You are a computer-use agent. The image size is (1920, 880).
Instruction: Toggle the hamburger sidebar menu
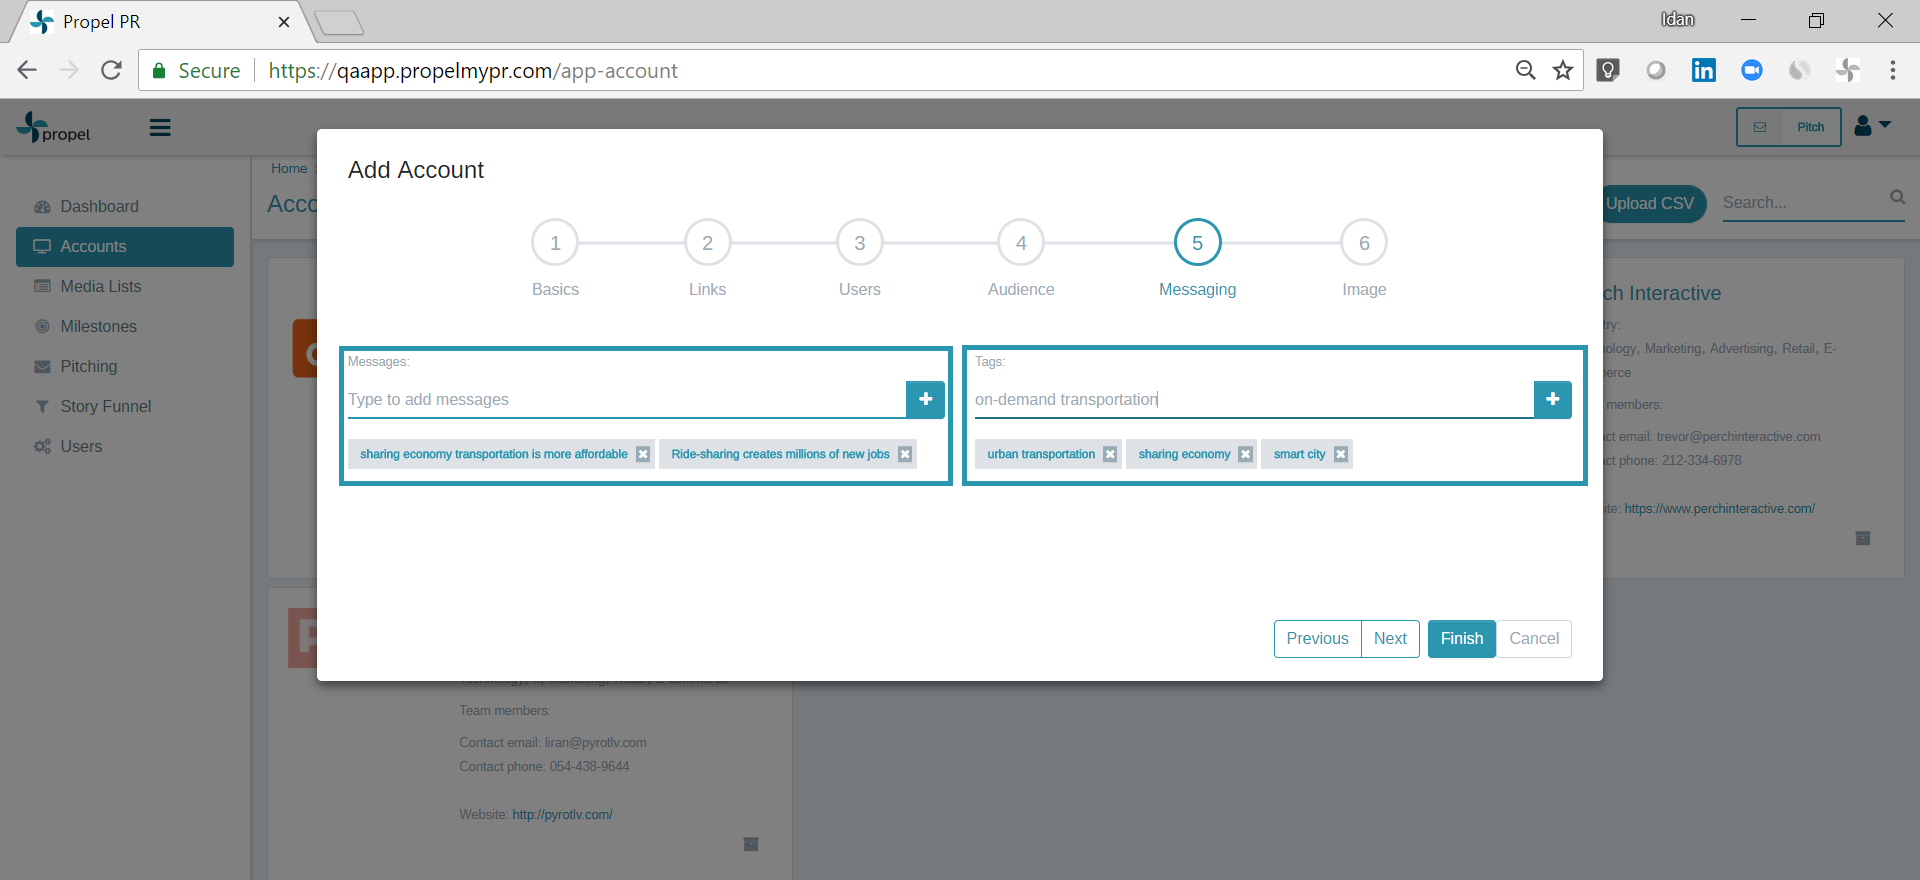(x=160, y=128)
